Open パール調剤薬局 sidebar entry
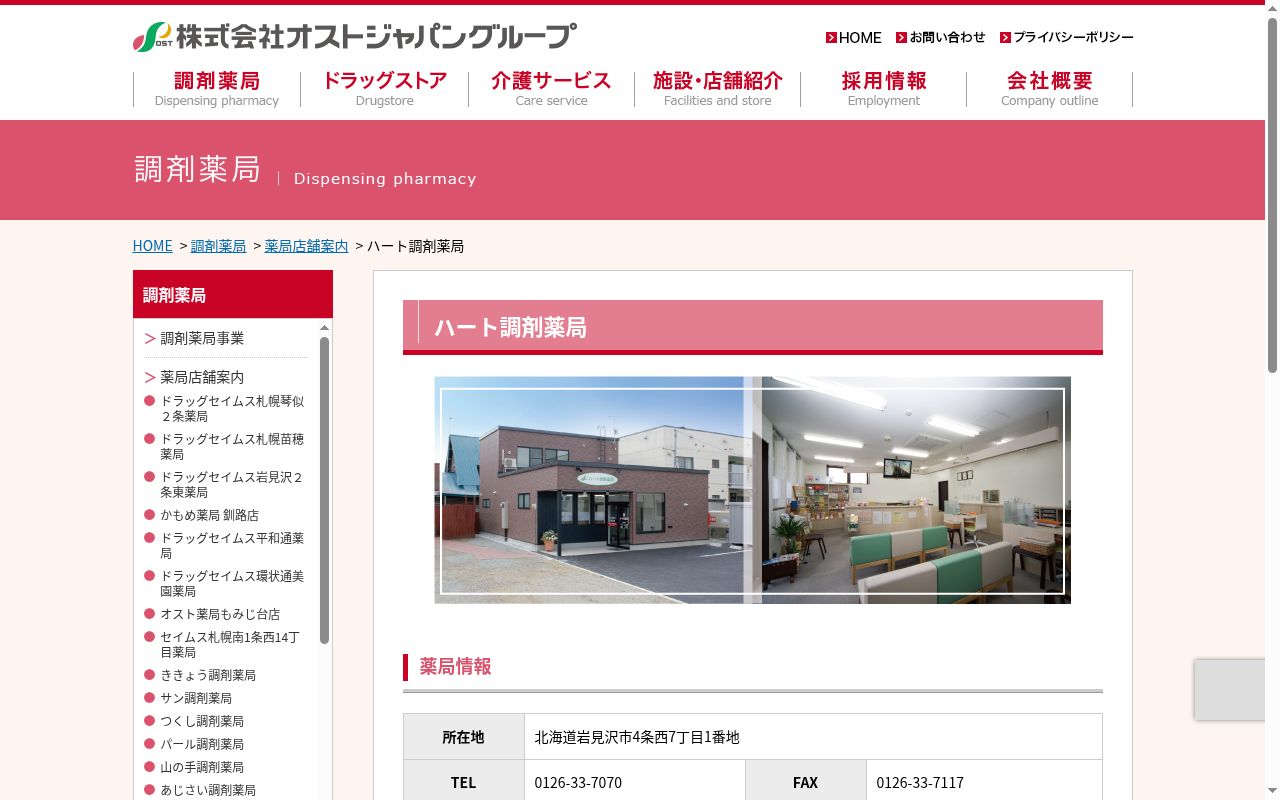 pyautogui.click(x=202, y=744)
